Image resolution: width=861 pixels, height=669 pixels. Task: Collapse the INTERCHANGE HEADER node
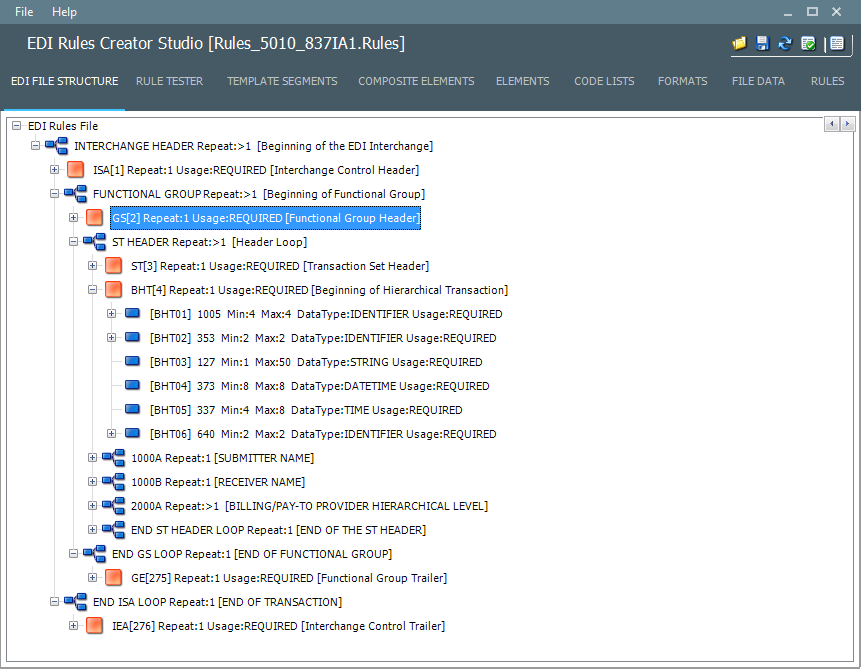(x=36, y=146)
